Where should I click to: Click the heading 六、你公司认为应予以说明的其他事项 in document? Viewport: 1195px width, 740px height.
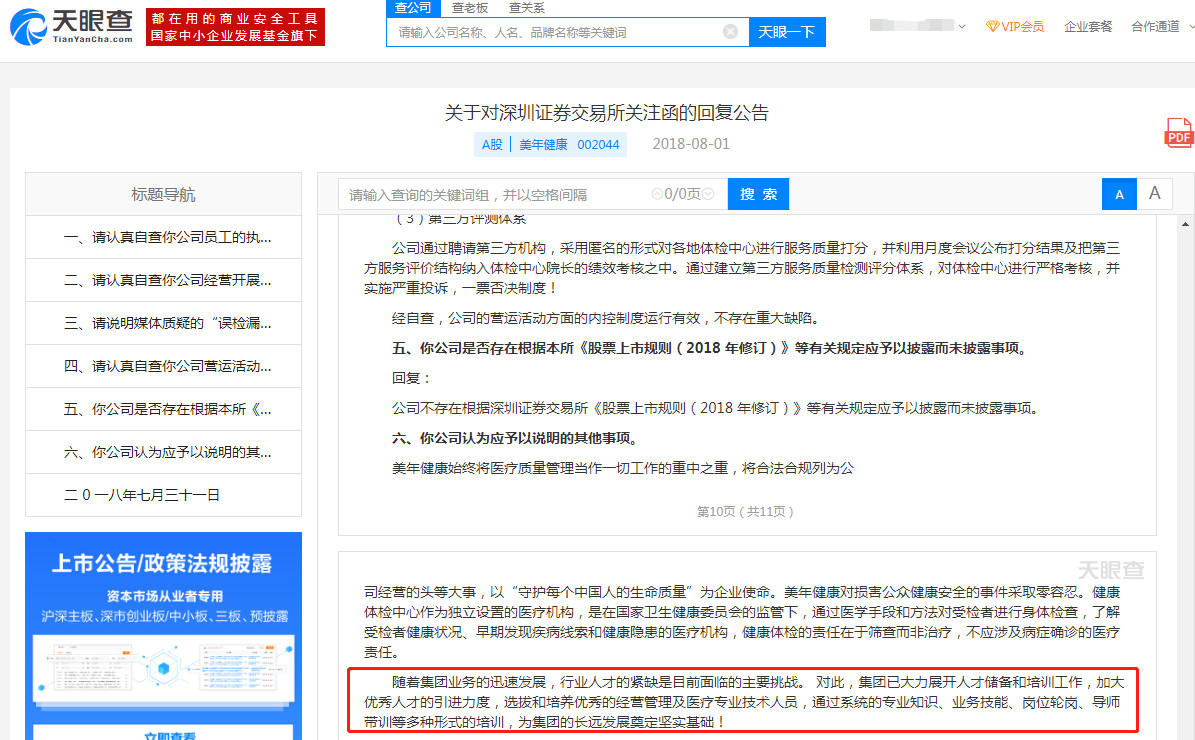tap(514, 438)
